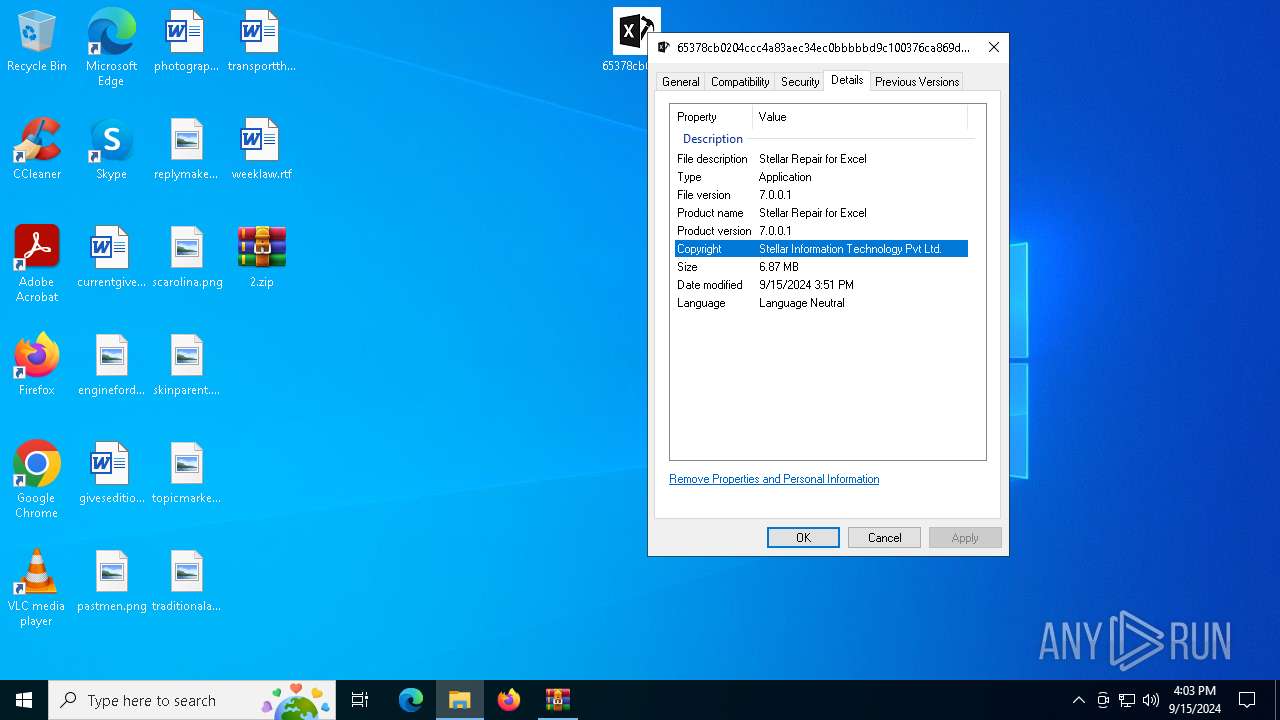Select the photograp... Word document icon
The width and height of the screenshot is (1280, 720).
[x=186, y=42]
